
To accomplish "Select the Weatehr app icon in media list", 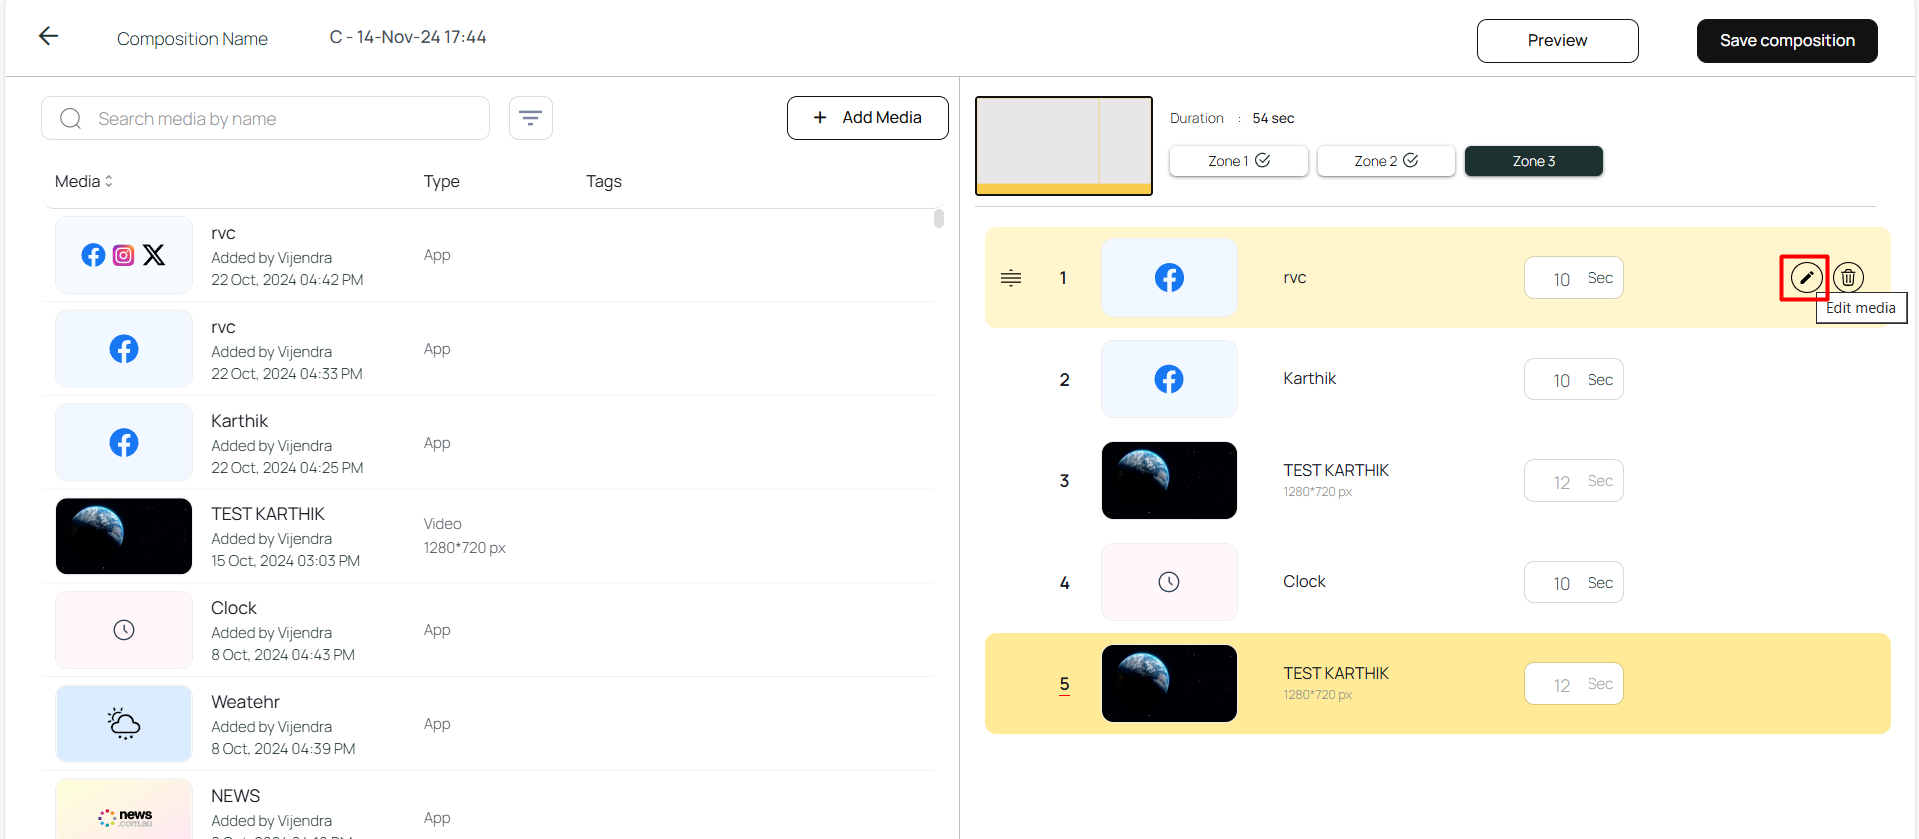I will [124, 724].
